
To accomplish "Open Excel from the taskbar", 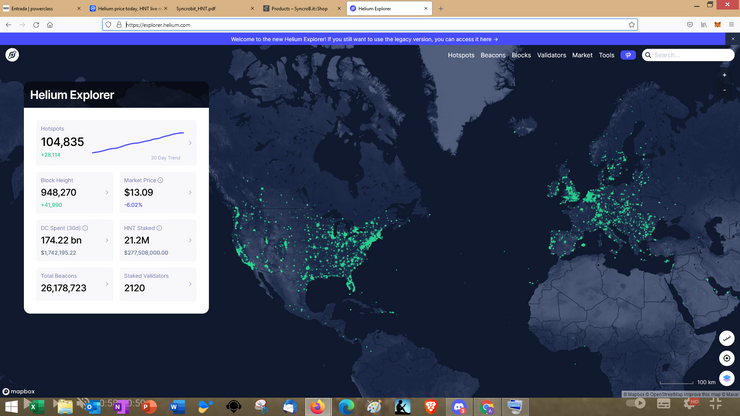I will click(35, 407).
